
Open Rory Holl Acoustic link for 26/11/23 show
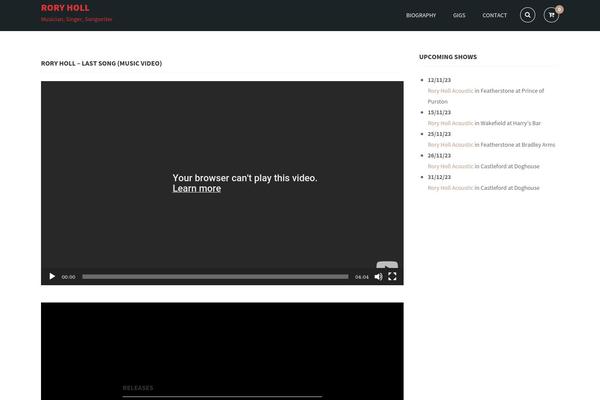(450, 166)
